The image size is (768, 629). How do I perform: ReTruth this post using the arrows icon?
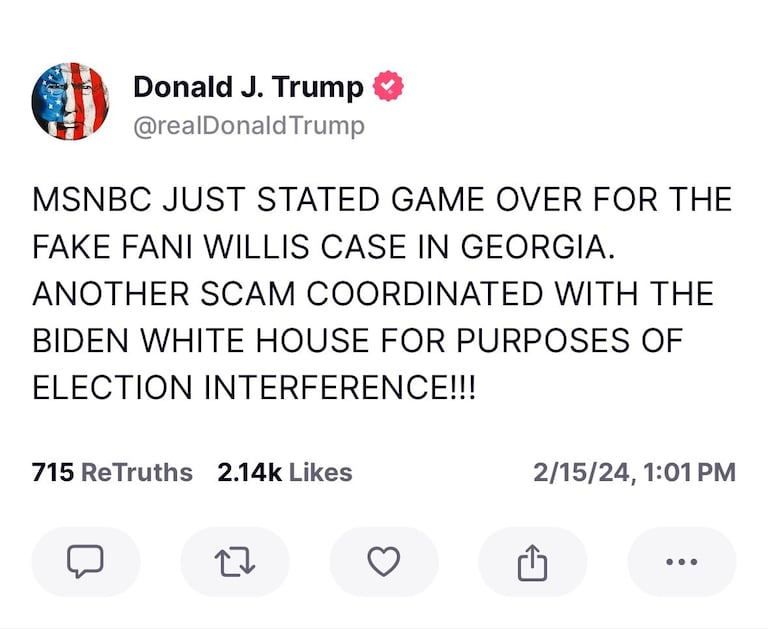click(x=235, y=562)
